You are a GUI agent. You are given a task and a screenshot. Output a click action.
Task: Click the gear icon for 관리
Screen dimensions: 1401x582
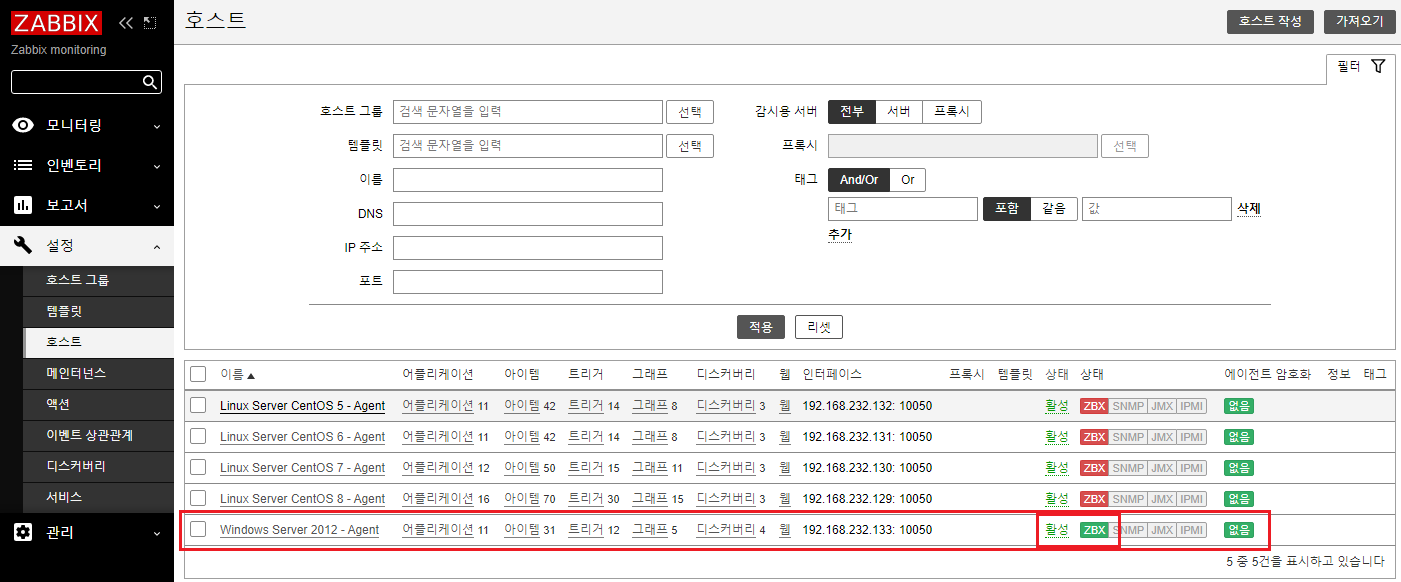click(23, 533)
